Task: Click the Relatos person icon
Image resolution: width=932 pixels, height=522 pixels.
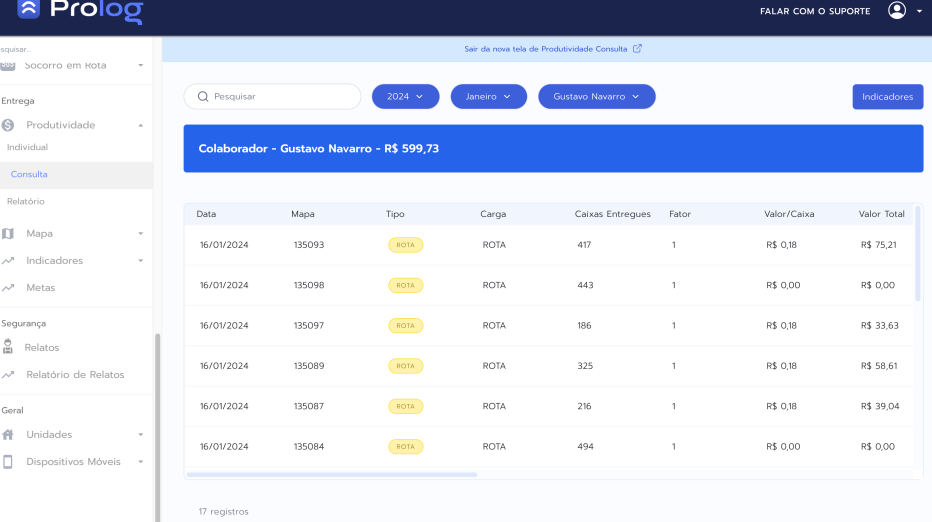Action: point(8,347)
